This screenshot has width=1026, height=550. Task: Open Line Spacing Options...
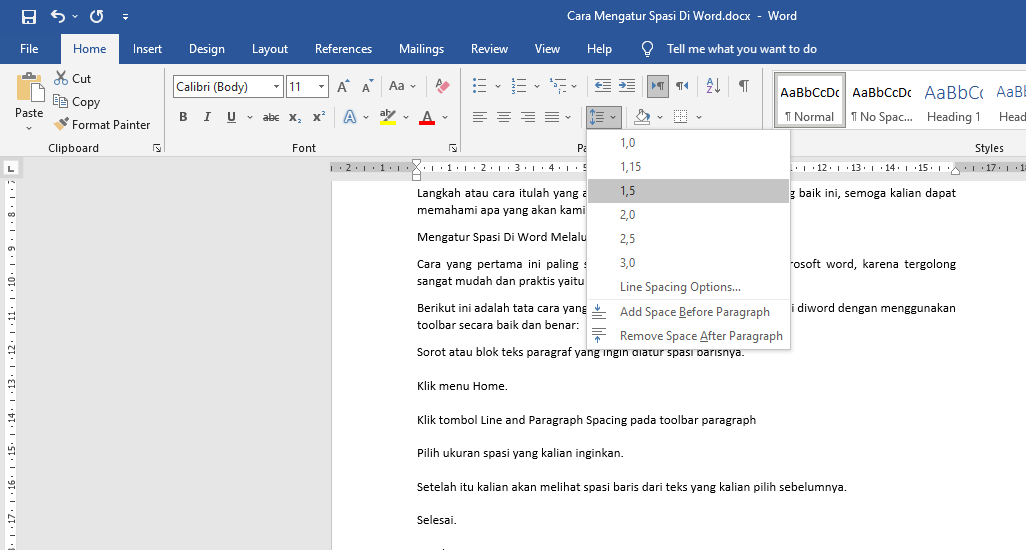pos(688,287)
